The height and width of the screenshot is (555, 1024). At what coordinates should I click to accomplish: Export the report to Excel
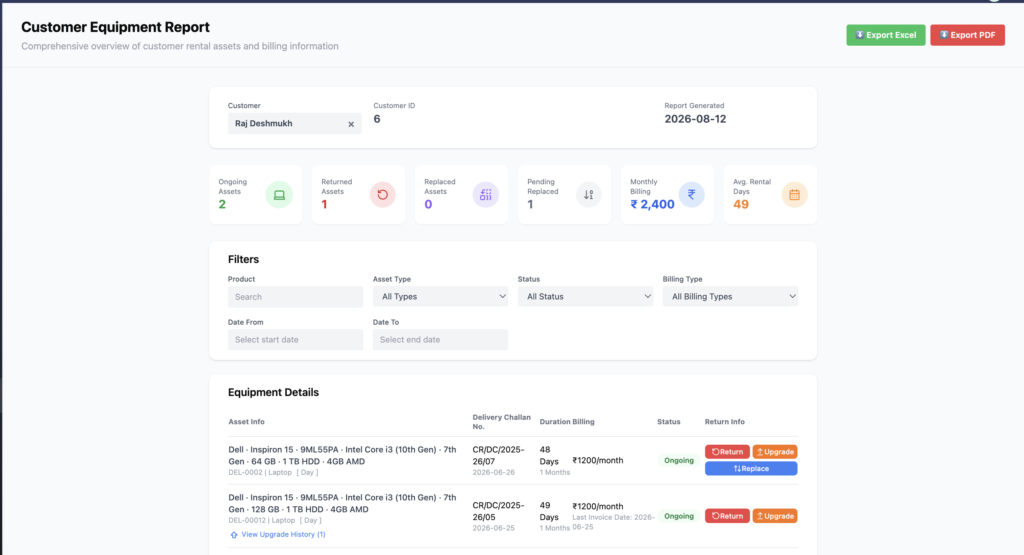pyautogui.click(x=886, y=35)
